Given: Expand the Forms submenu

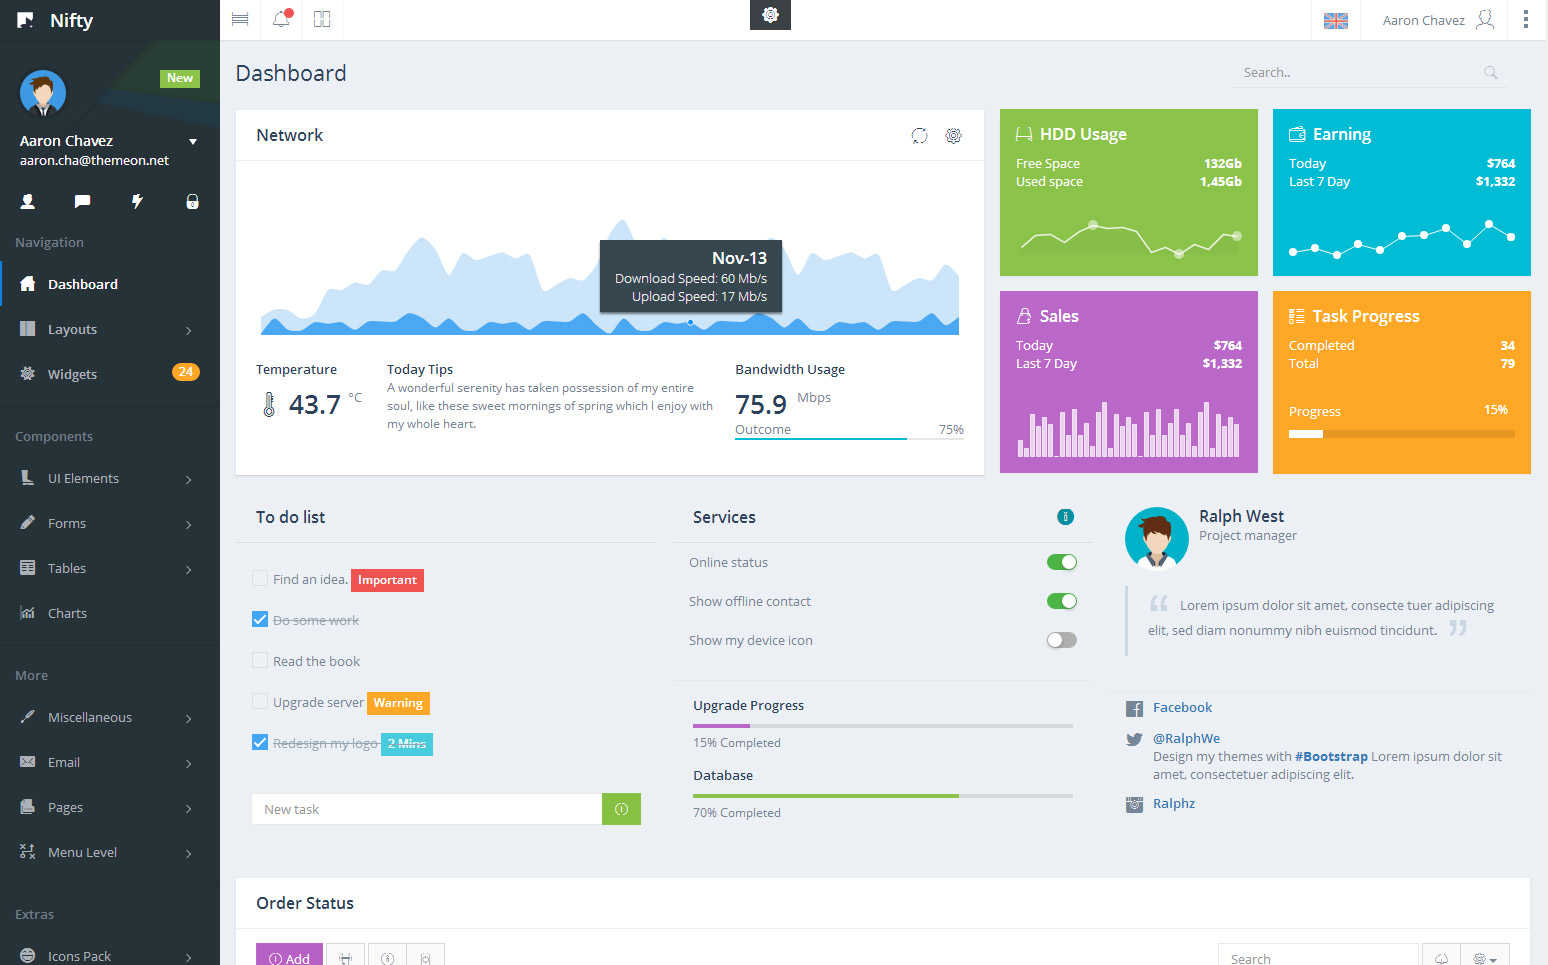Looking at the screenshot, I should [x=110, y=523].
